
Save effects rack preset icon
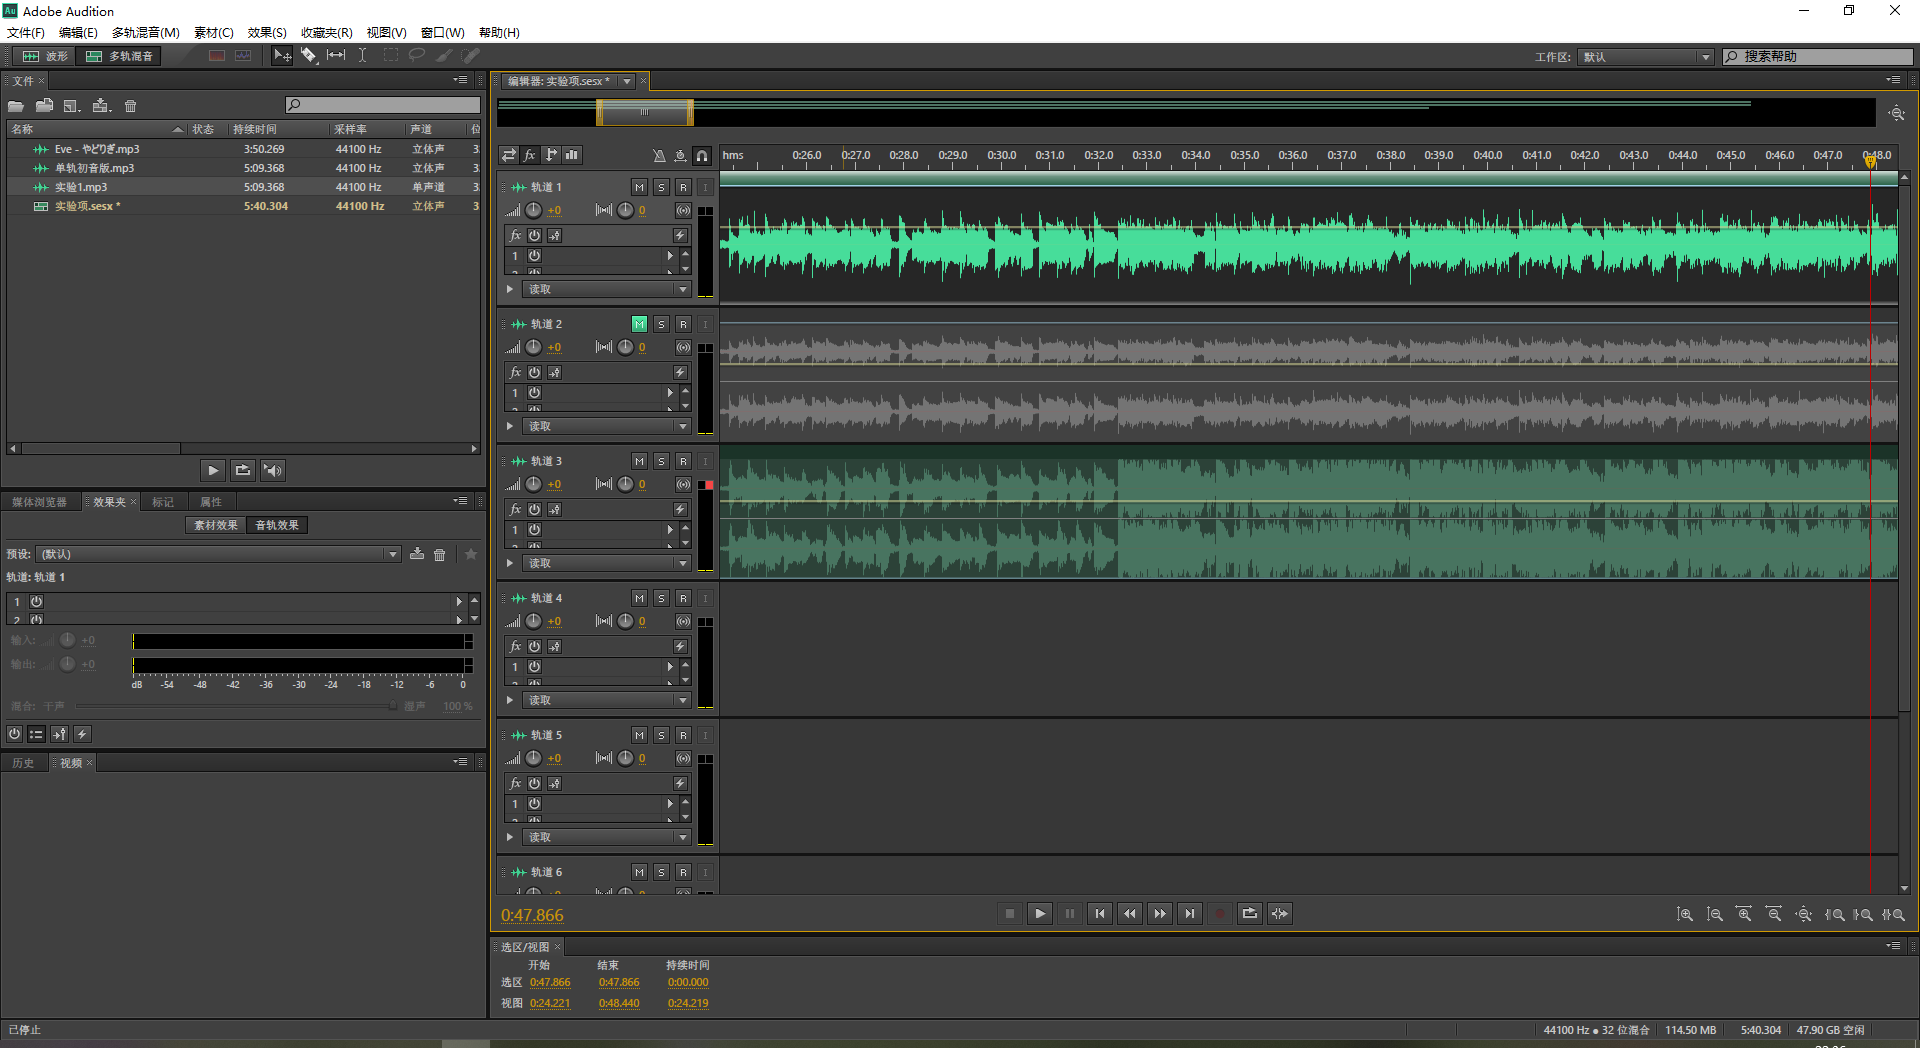pyautogui.click(x=417, y=554)
